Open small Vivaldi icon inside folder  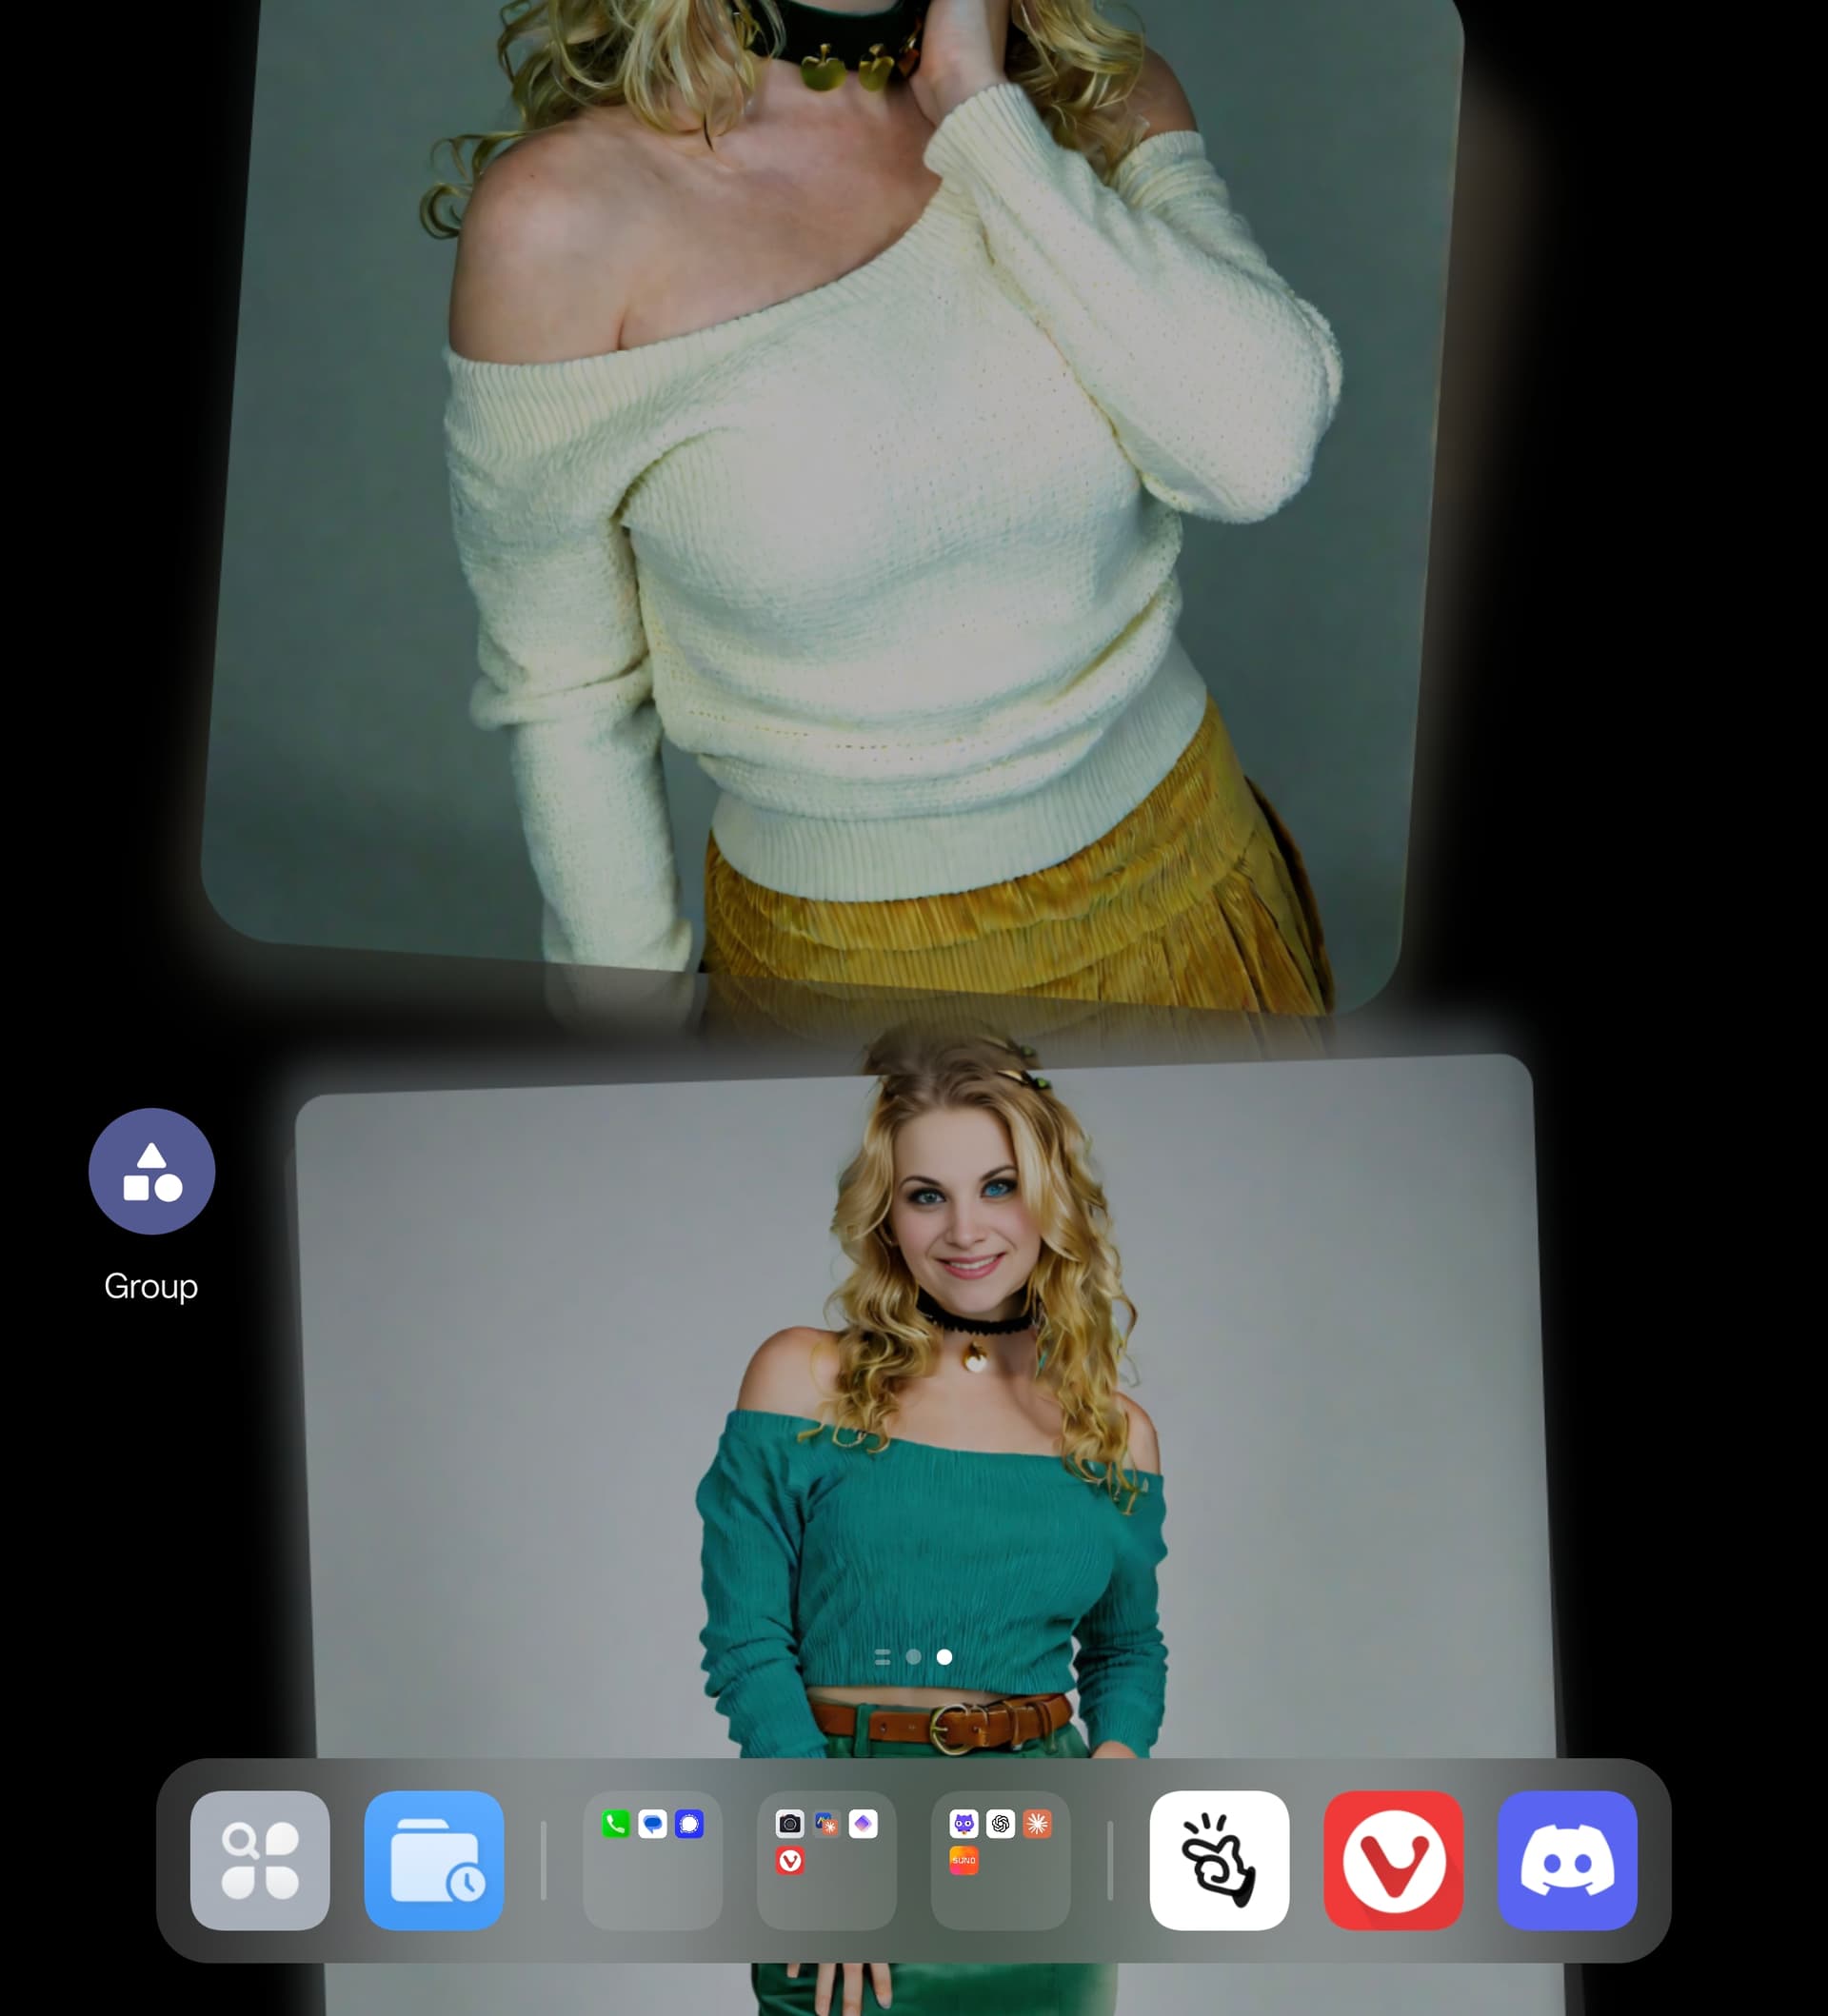(x=790, y=1860)
